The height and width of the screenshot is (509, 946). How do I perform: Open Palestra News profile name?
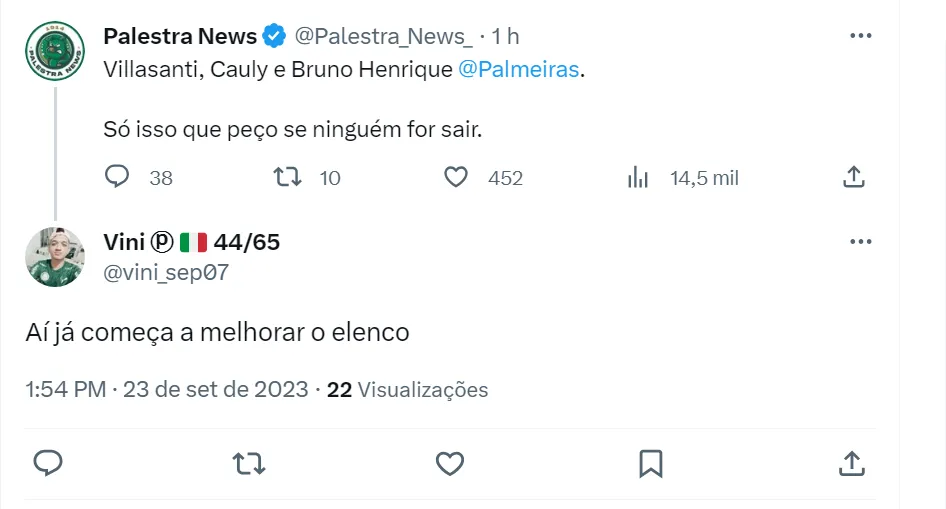tap(180, 37)
